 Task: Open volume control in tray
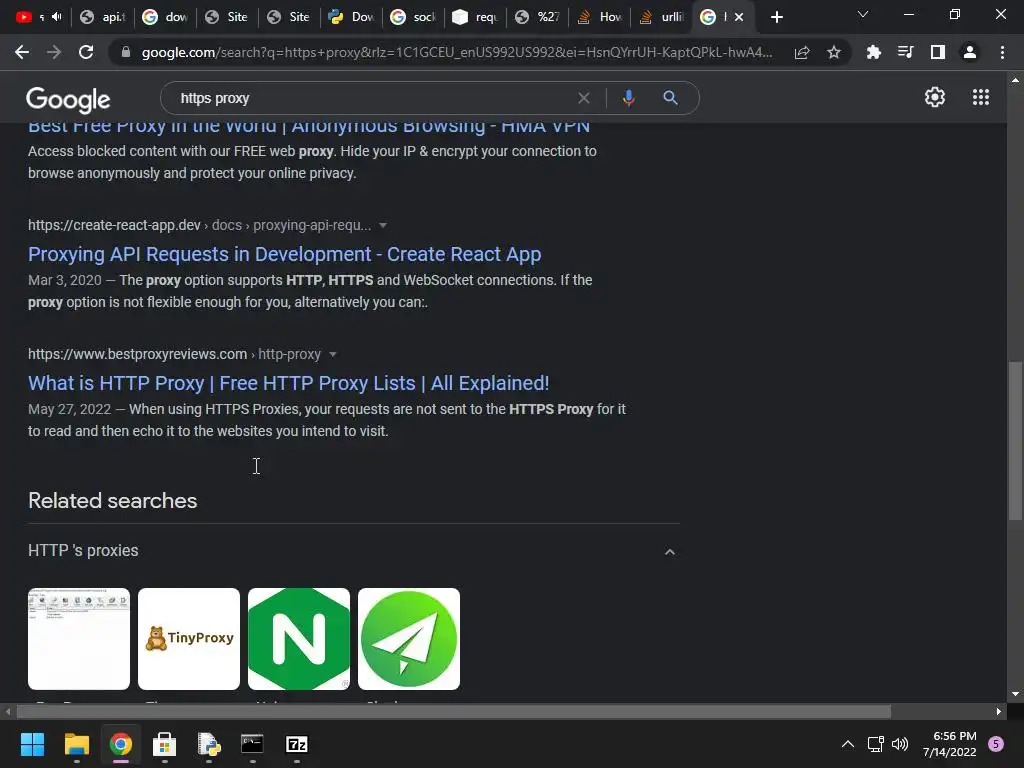point(900,744)
